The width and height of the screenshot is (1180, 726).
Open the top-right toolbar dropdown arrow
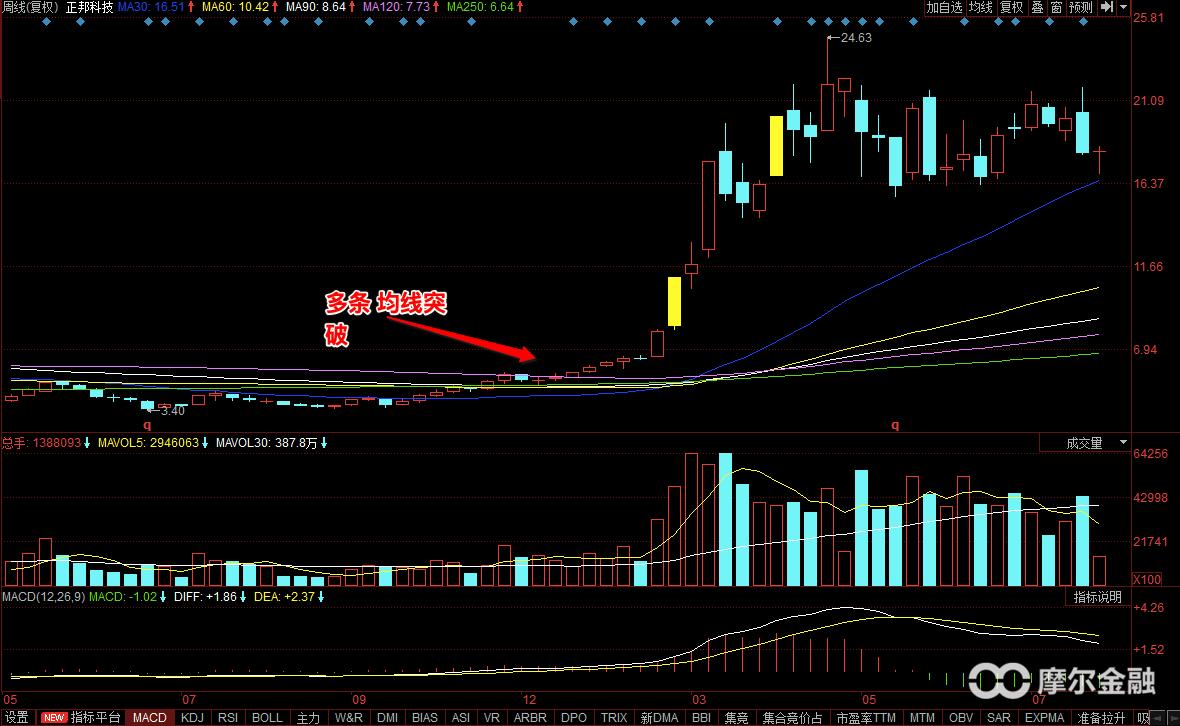click(x=1124, y=7)
